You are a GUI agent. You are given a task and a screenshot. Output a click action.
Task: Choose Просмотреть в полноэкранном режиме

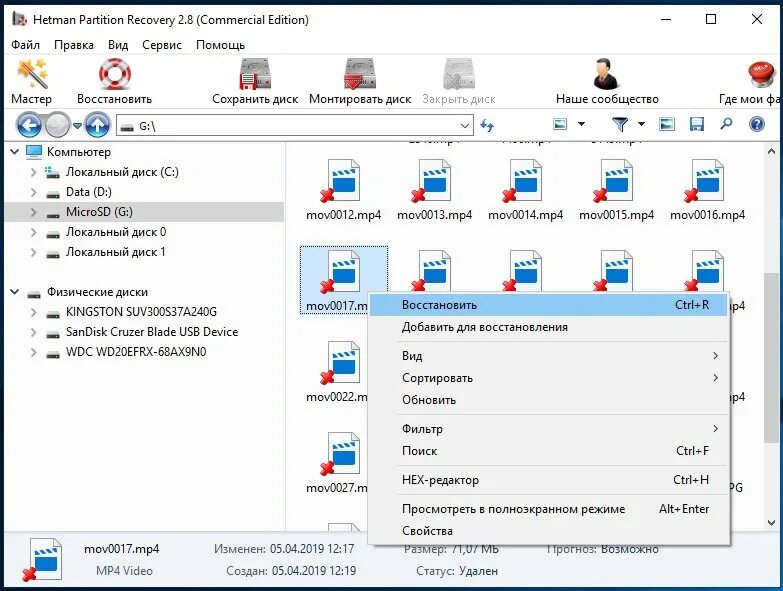(548, 509)
